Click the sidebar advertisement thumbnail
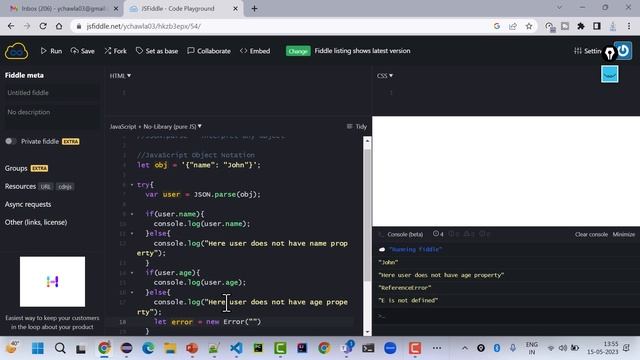Image resolution: width=640 pixels, height=360 pixels. point(52,281)
